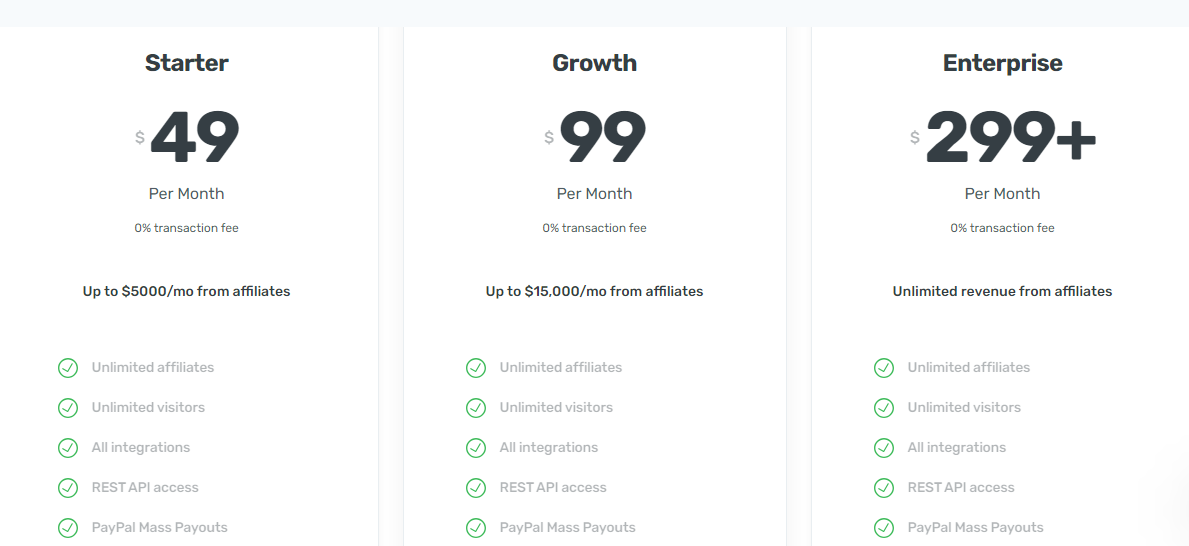Click the Enterprise $299+ price

click(1010, 137)
